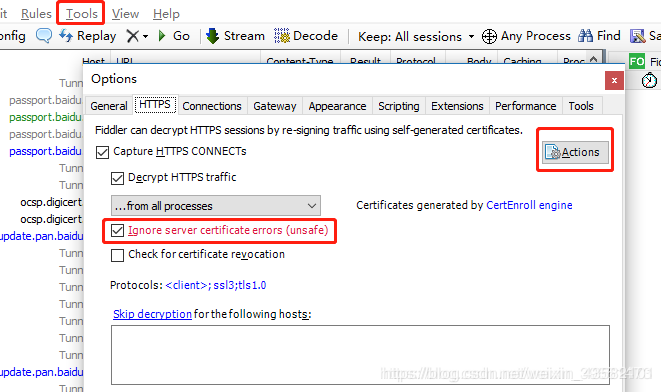Click the Actions button
Image resolution: width=661 pixels, height=392 pixels.
click(x=575, y=152)
